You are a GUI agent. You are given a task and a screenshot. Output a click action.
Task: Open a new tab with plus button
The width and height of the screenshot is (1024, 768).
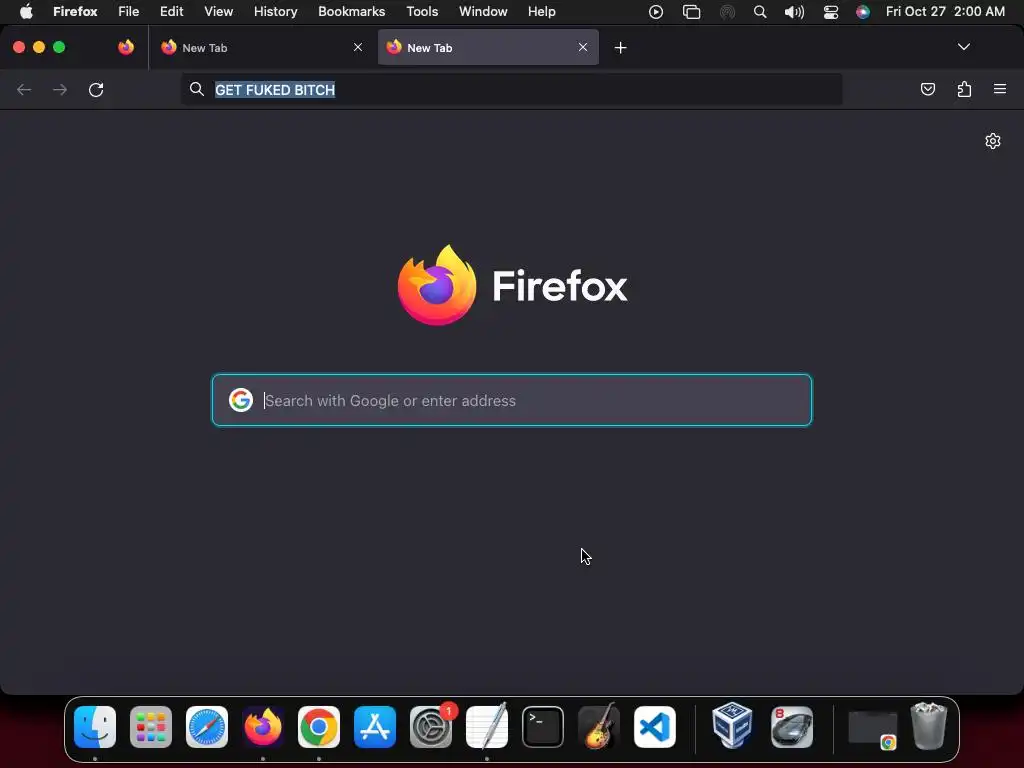tap(620, 48)
